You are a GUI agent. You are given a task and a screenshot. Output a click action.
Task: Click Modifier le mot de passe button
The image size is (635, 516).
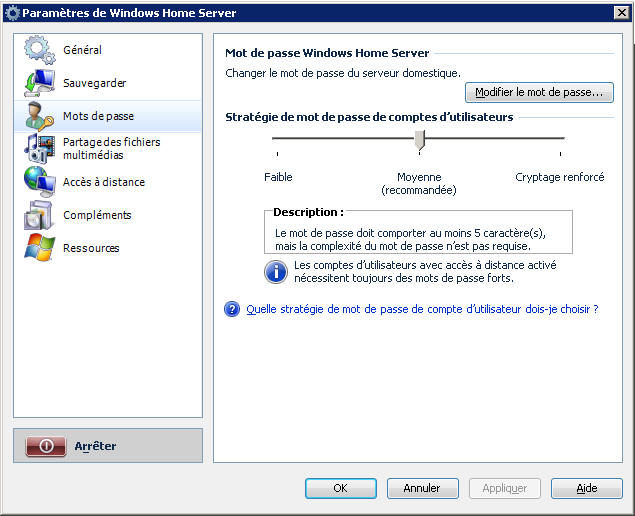pos(539,92)
